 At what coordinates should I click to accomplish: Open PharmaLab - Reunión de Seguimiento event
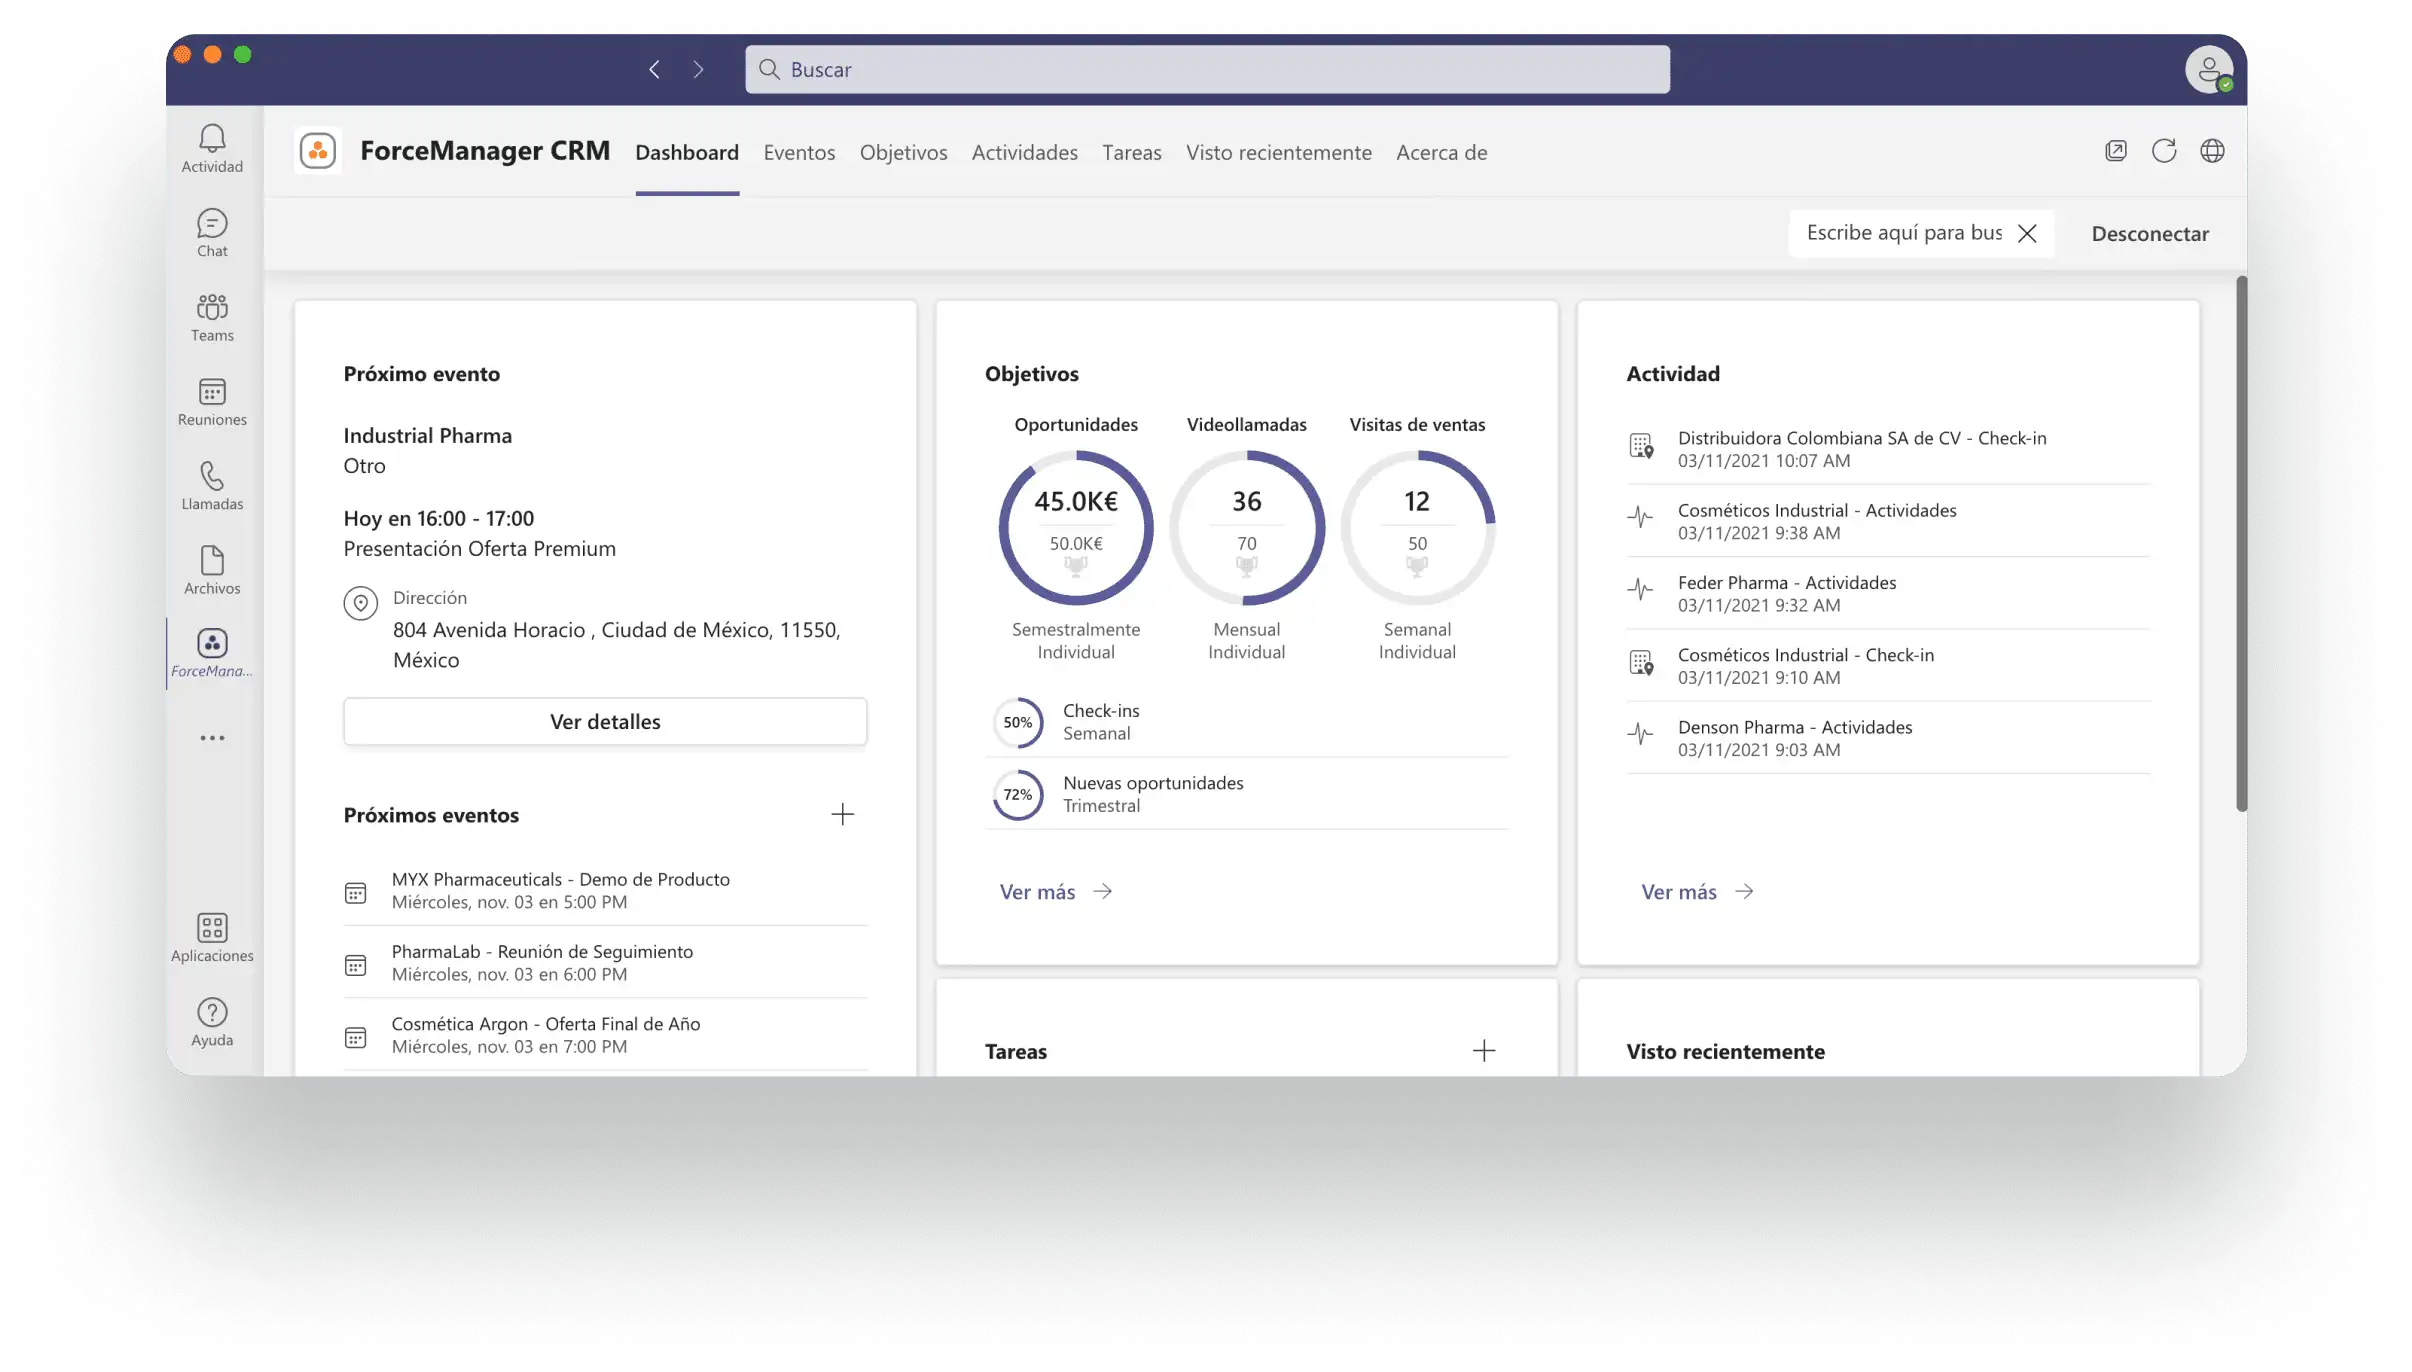(x=605, y=962)
